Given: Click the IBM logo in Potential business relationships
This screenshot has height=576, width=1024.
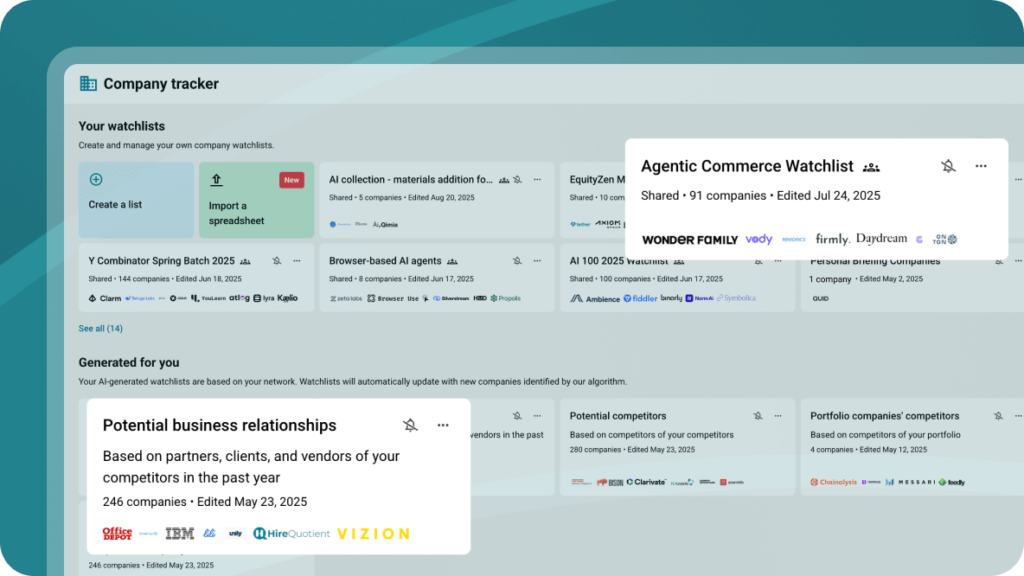Looking at the screenshot, I should pyautogui.click(x=179, y=534).
